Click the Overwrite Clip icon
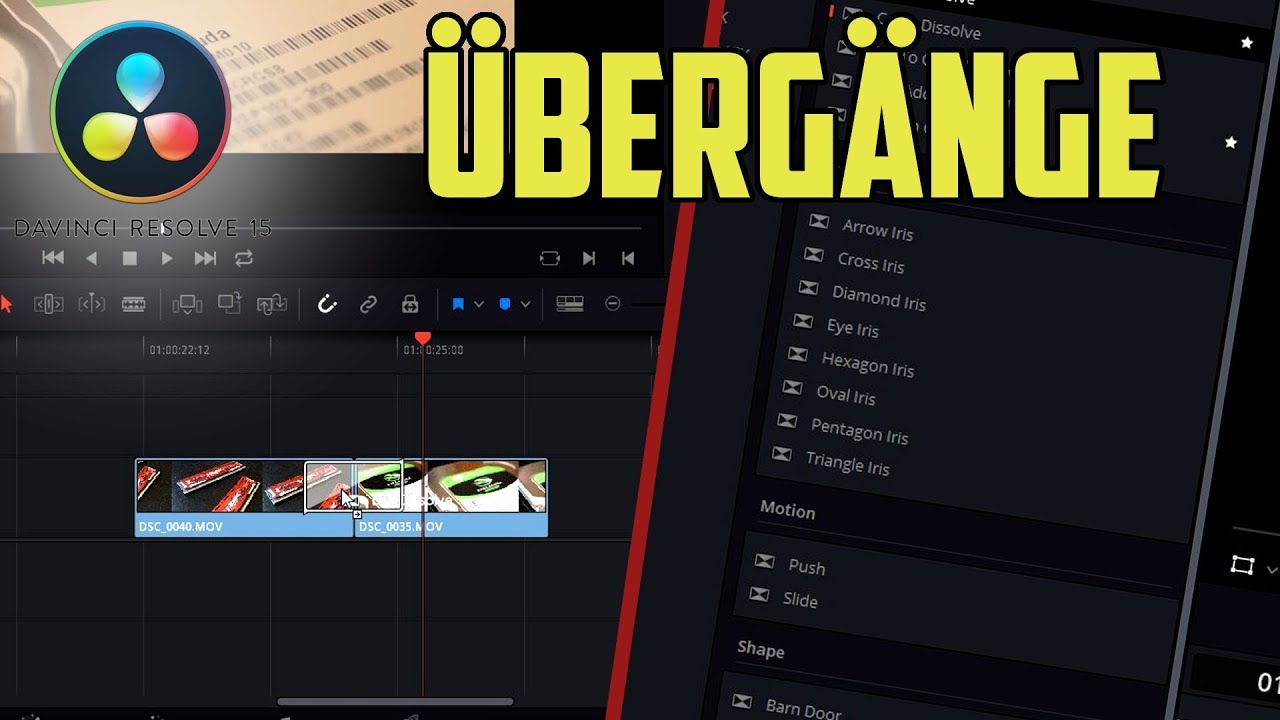The image size is (1280, 720). 229,304
